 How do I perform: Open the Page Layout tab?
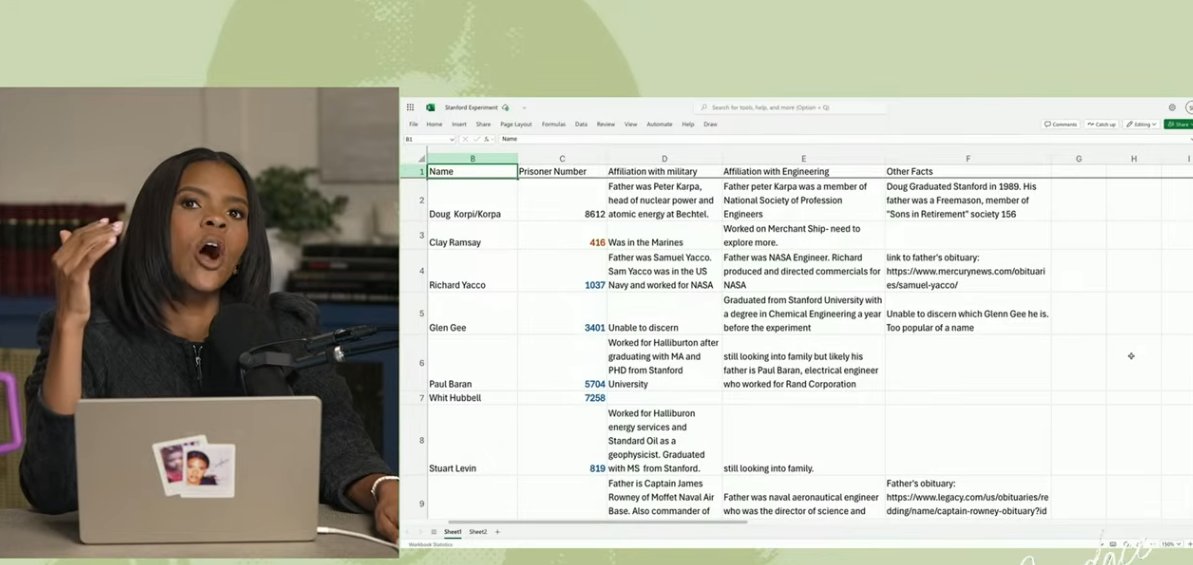coord(516,124)
